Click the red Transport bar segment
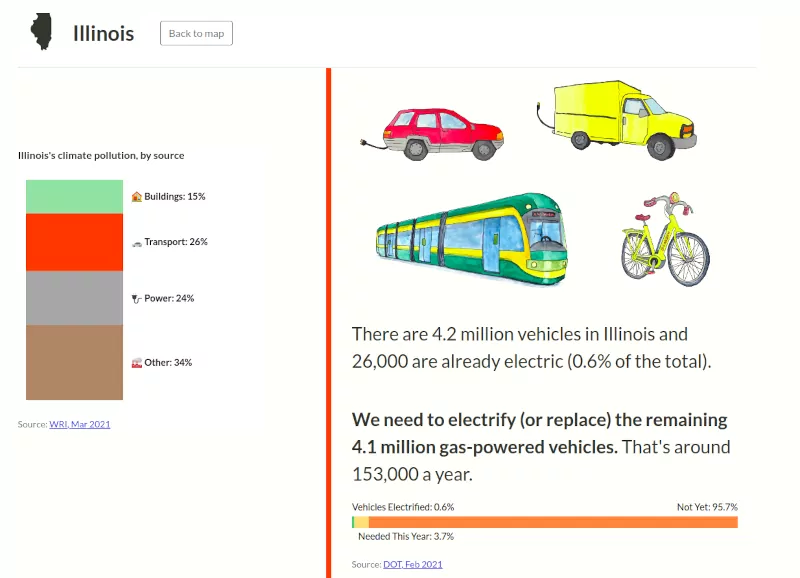Viewport: 800px width, 578px height. point(74,242)
